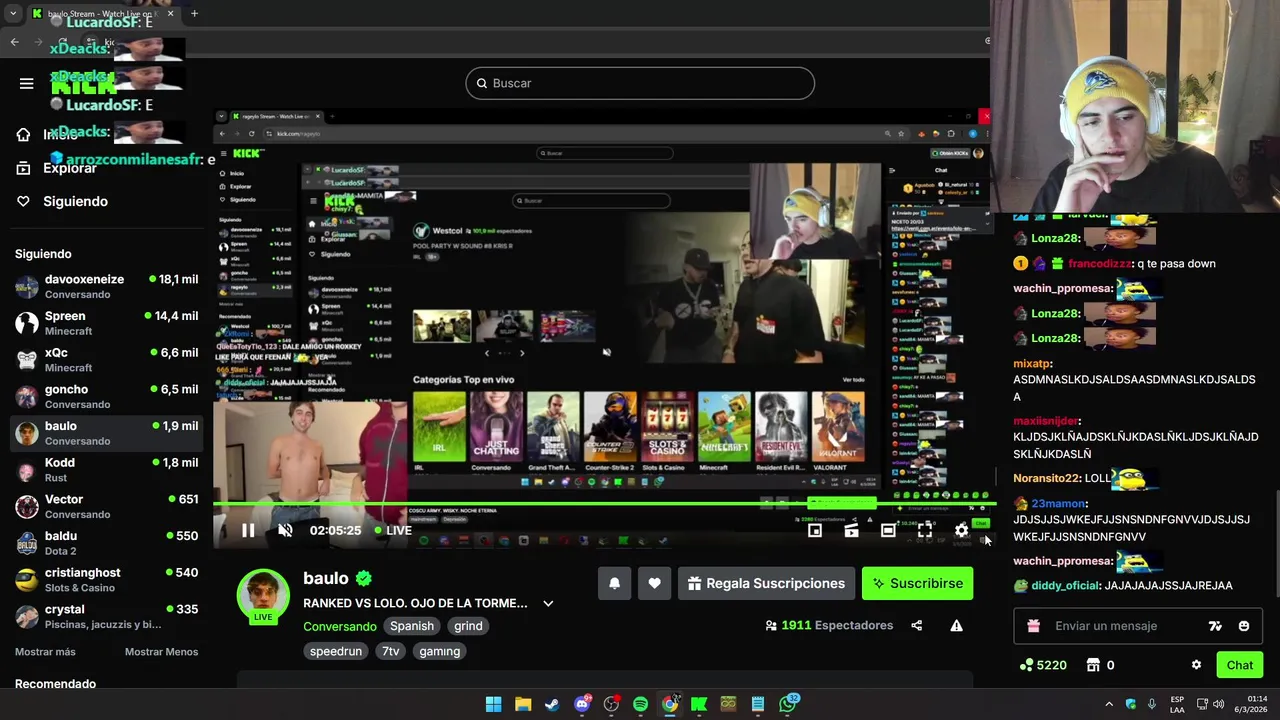1280x720 pixels.
Task: Open chat settings gear
Action: pos(1196,665)
